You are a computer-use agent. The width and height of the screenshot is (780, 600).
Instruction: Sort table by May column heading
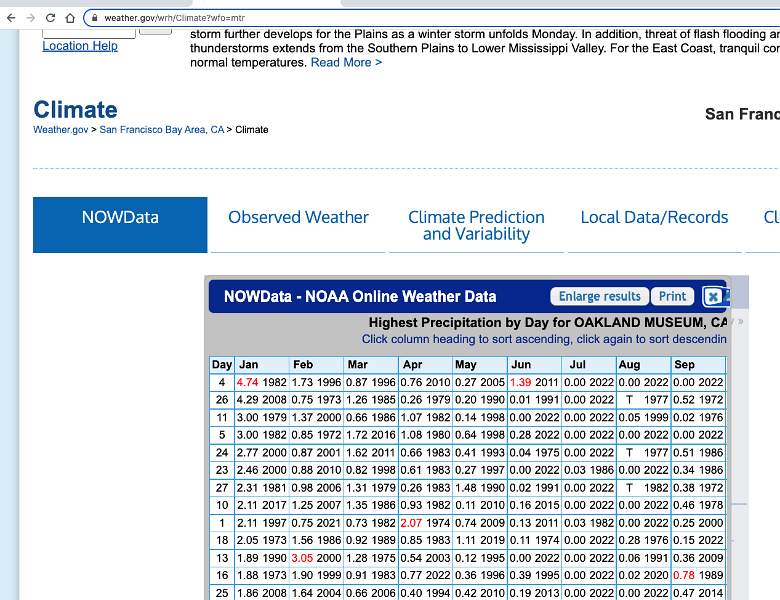click(x=480, y=365)
